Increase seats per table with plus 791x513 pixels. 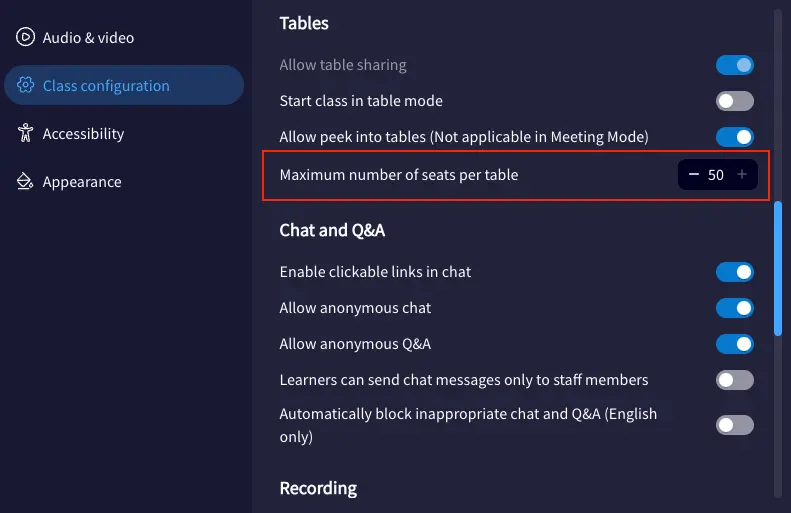pos(742,175)
